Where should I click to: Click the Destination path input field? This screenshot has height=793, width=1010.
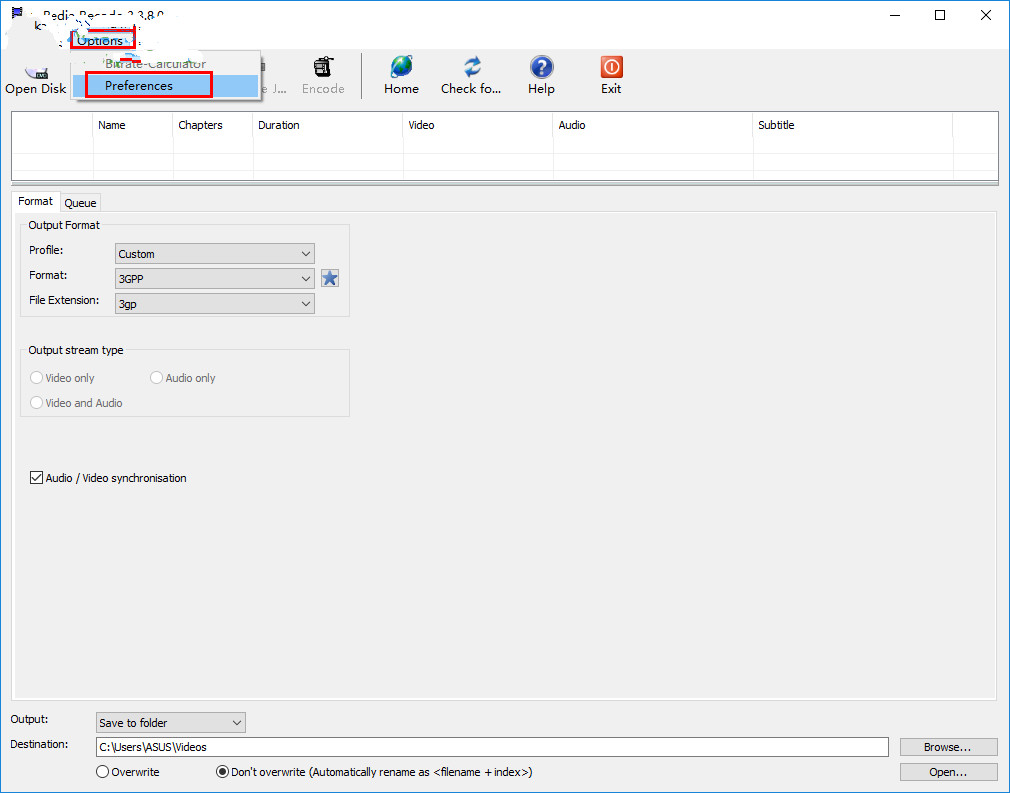pyautogui.click(x=492, y=747)
